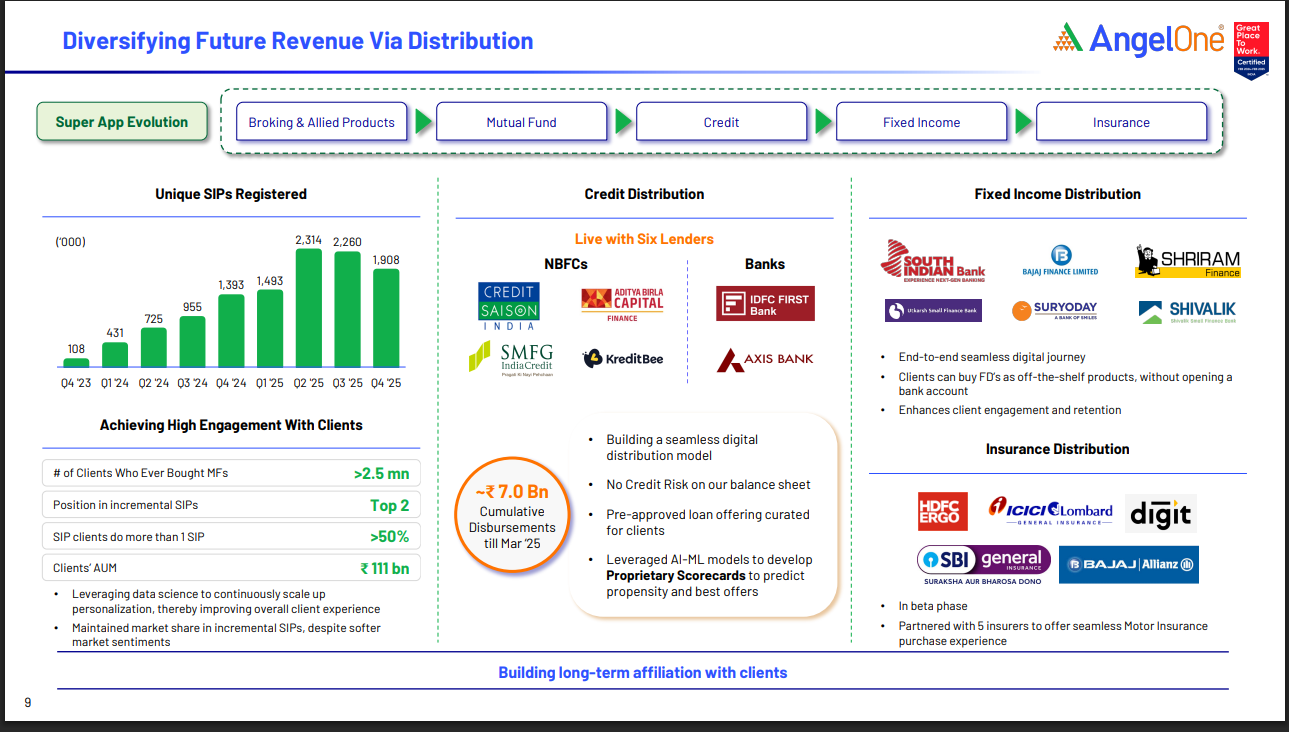The image size is (1289, 732).
Task: Click the Q4 '25 bar labeled 1,908
Action: click(386, 319)
